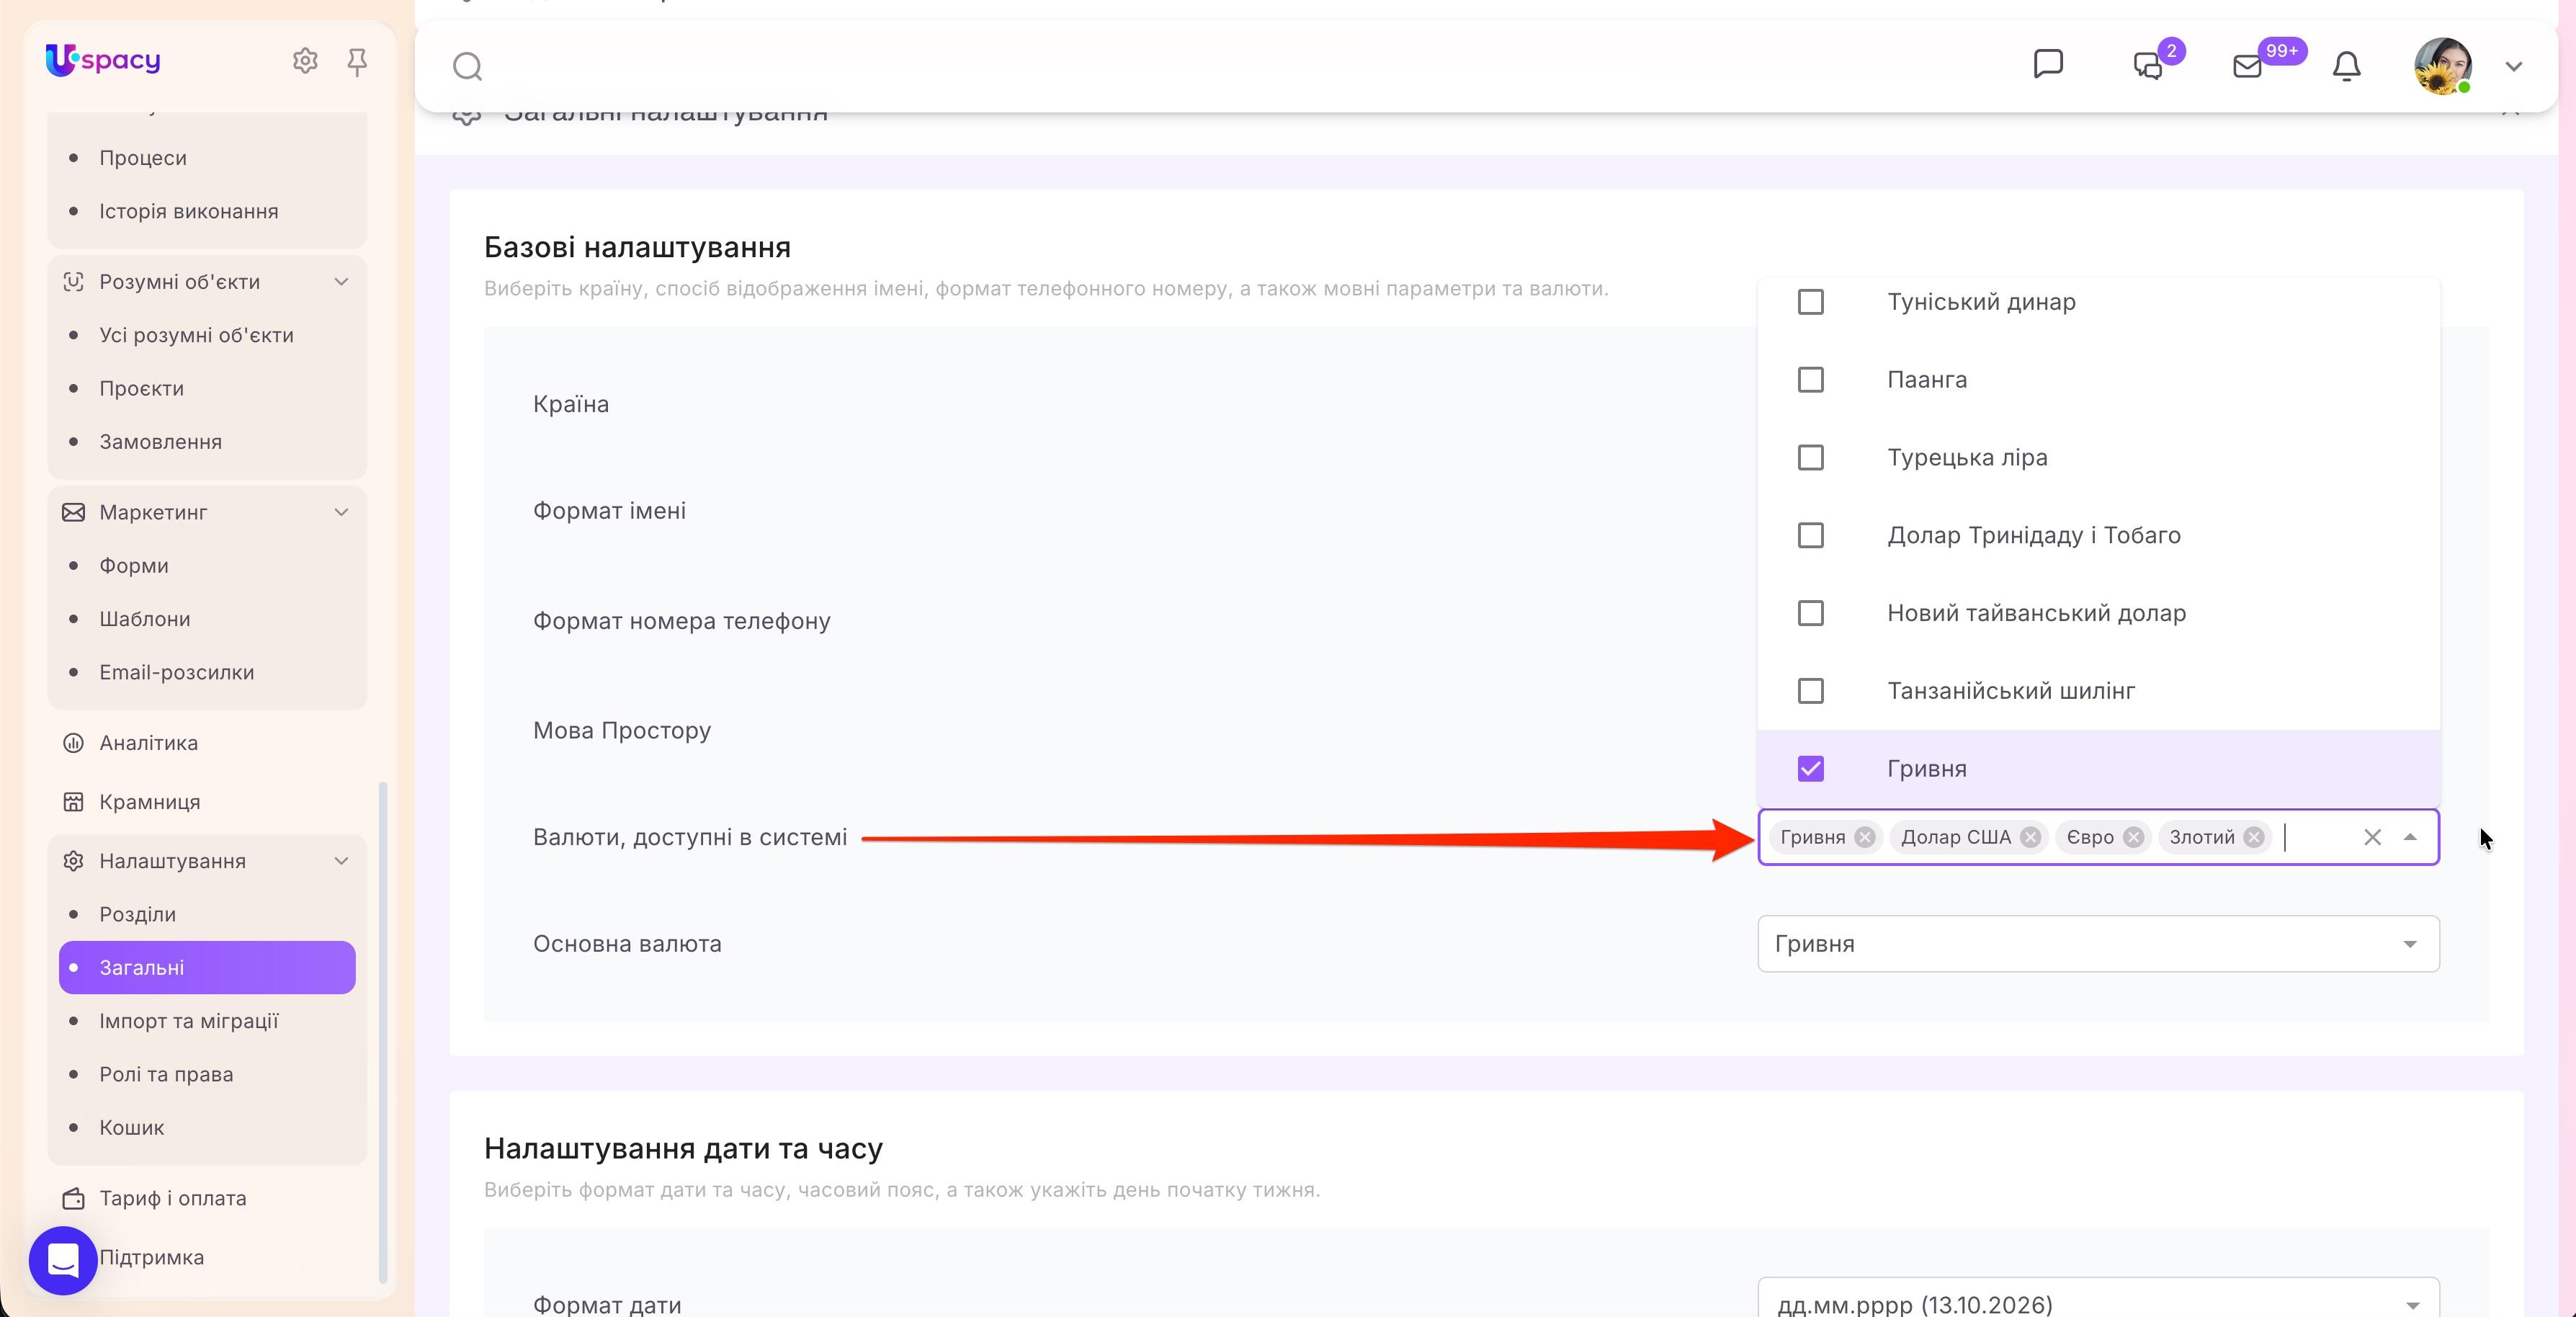Viewport: 2576px width, 1317px height.
Task: Expand the user profile menu chevron
Action: tap(2513, 66)
